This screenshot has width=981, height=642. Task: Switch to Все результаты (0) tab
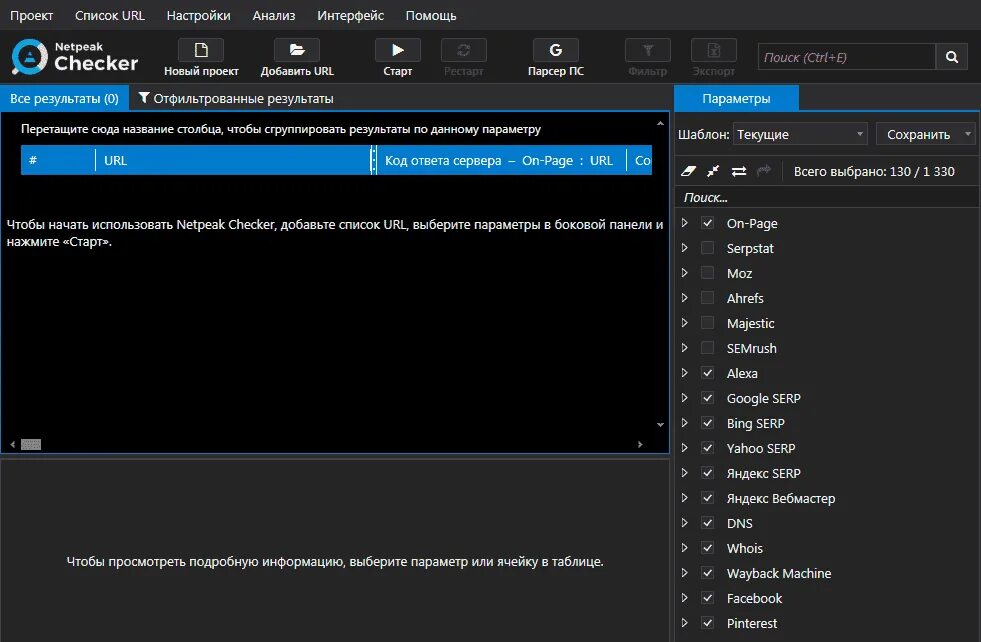(x=64, y=98)
